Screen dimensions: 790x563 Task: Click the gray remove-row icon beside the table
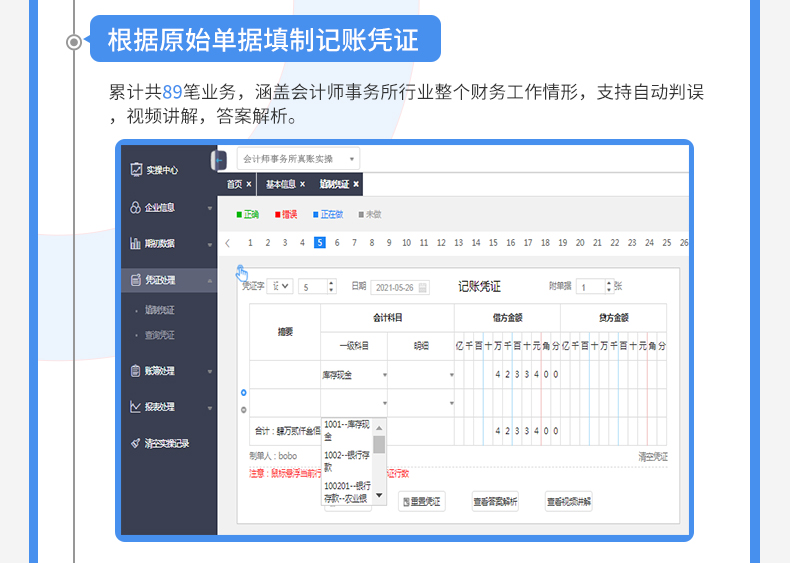[x=243, y=410]
